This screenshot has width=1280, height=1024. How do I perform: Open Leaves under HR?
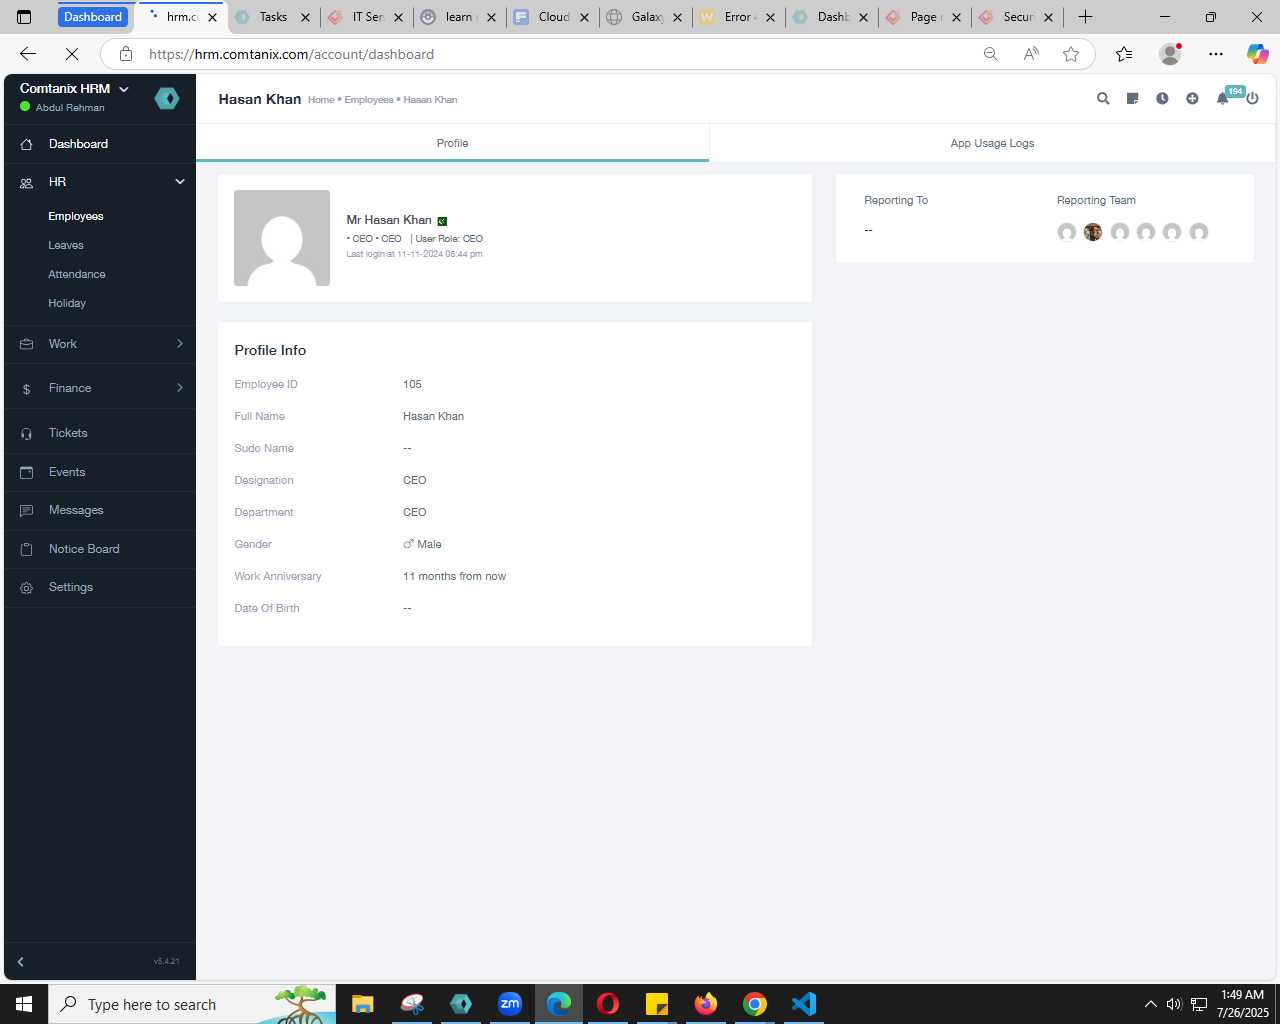click(x=66, y=245)
